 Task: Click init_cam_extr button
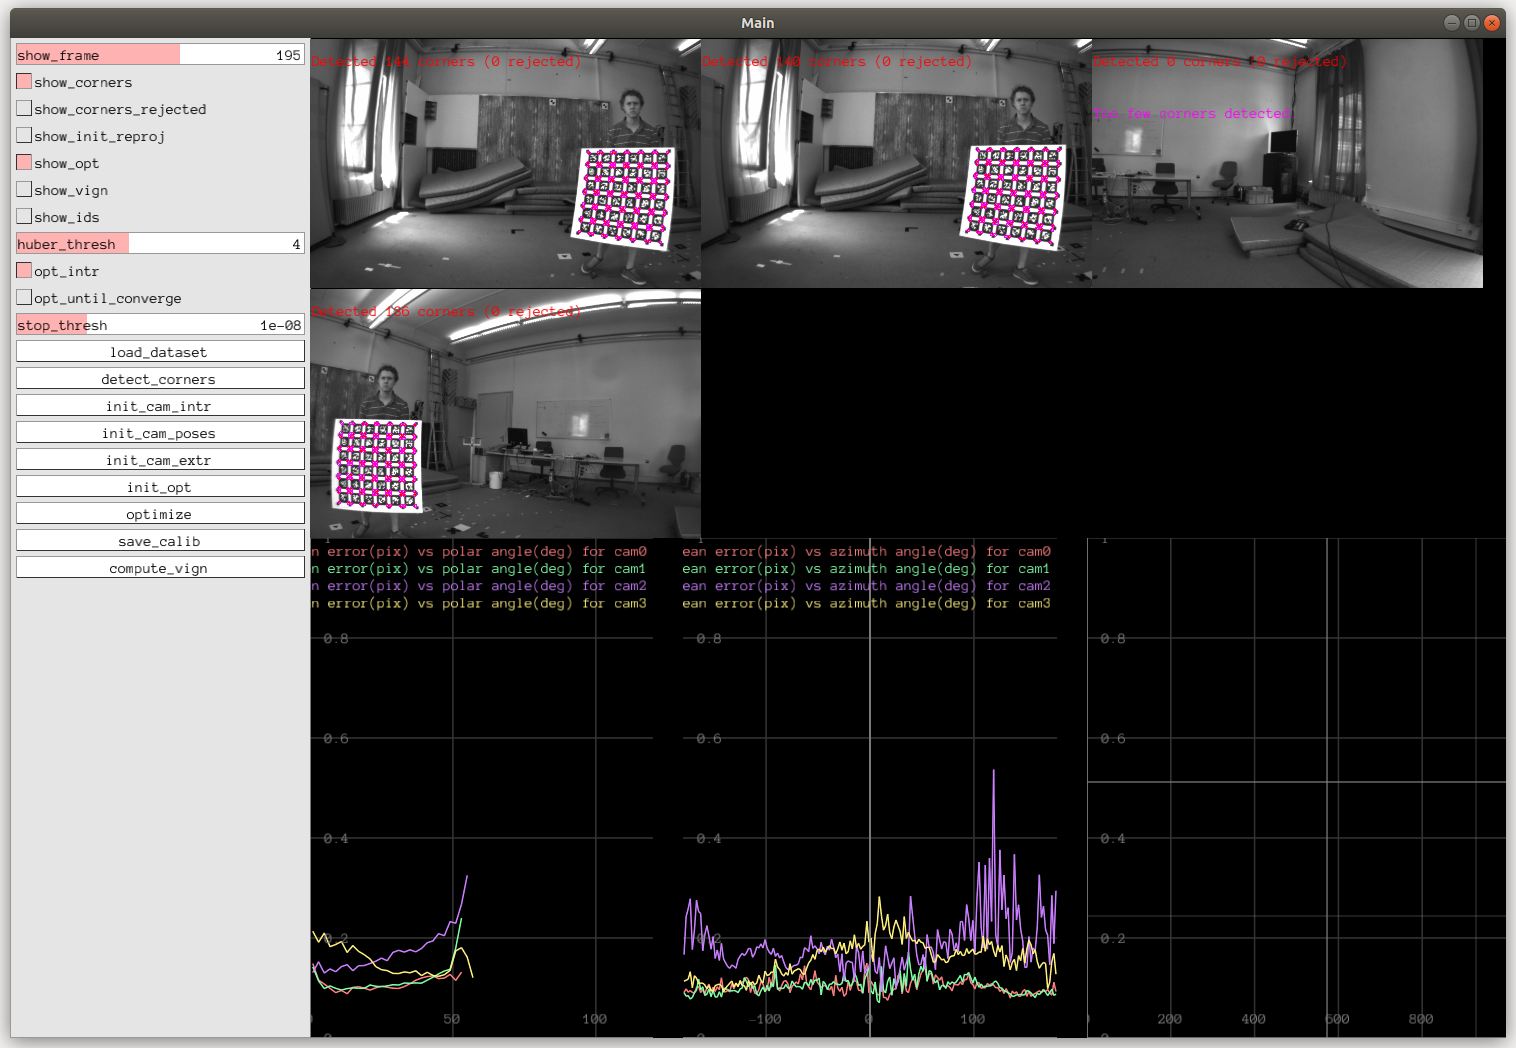click(x=160, y=460)
